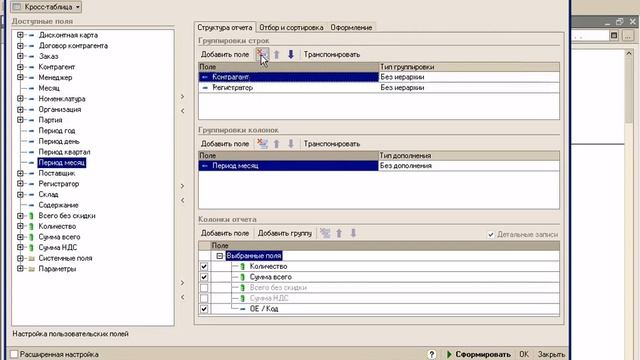Move row grouping down arrow
Image resolution: width=640 pixels, height=360 pixels.
click(291, 54)
